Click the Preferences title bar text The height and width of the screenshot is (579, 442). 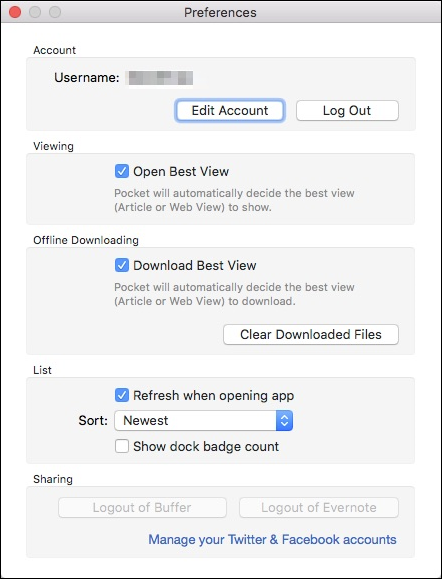coord(220,13)
